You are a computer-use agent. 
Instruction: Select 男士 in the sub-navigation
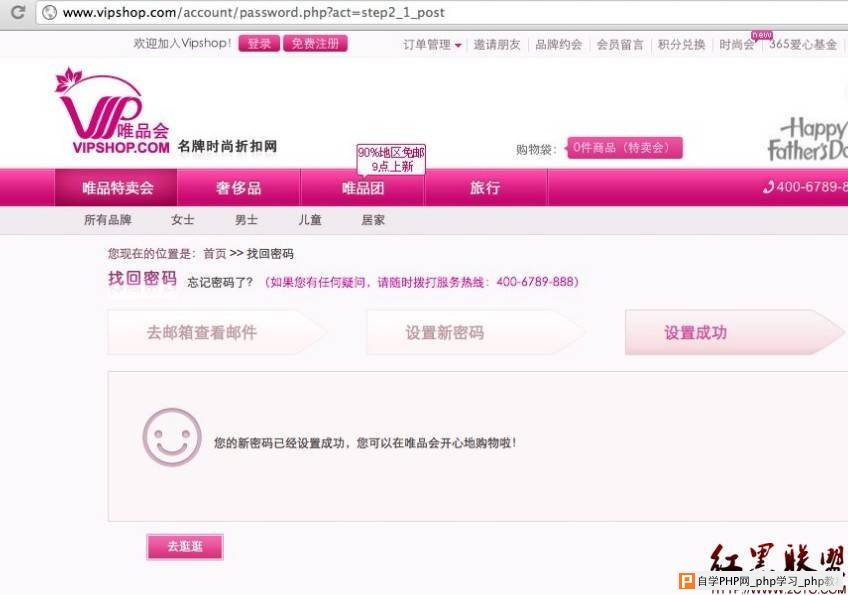pyautogui.click(x=246, y=220)
